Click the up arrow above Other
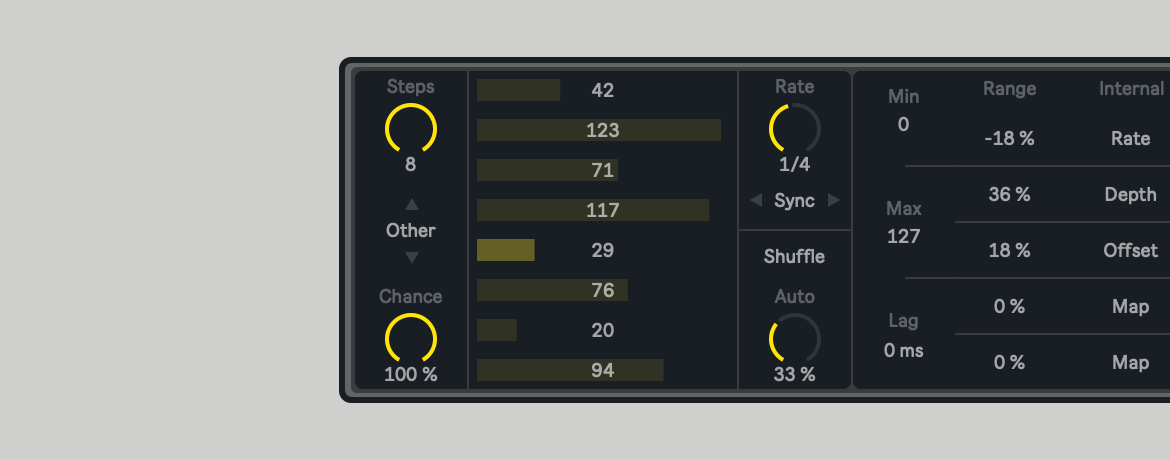 (411, 205)
